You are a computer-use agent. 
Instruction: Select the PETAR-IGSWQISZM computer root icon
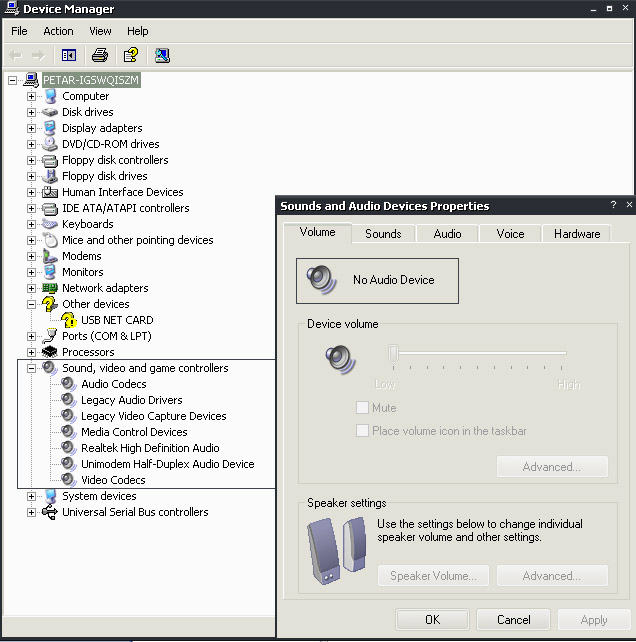tap(31, 80)
